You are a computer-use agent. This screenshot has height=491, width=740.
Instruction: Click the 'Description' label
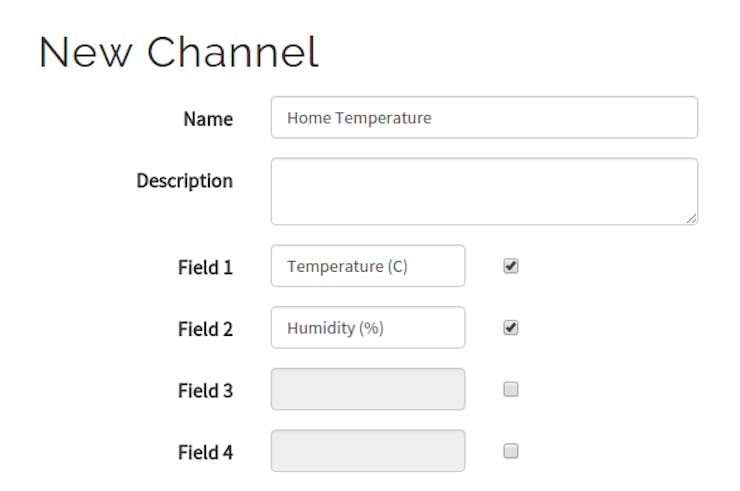pyautogui.click(x=185, y=181)
